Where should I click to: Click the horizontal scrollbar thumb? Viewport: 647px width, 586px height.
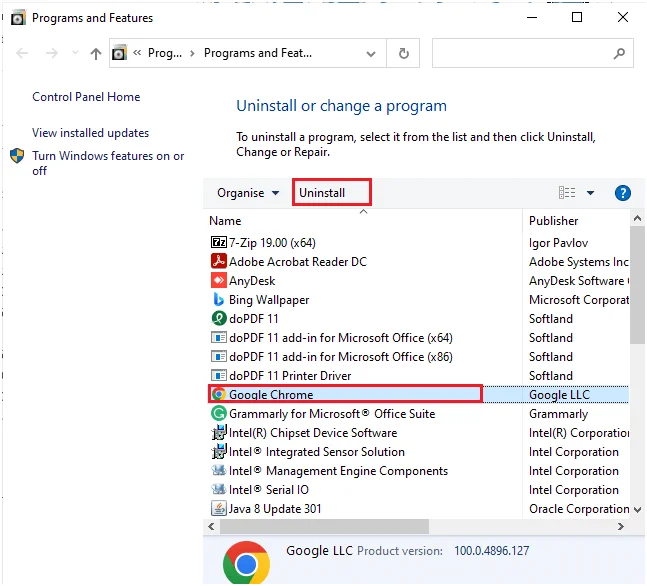pyautogui.click(x=324, y=526)
